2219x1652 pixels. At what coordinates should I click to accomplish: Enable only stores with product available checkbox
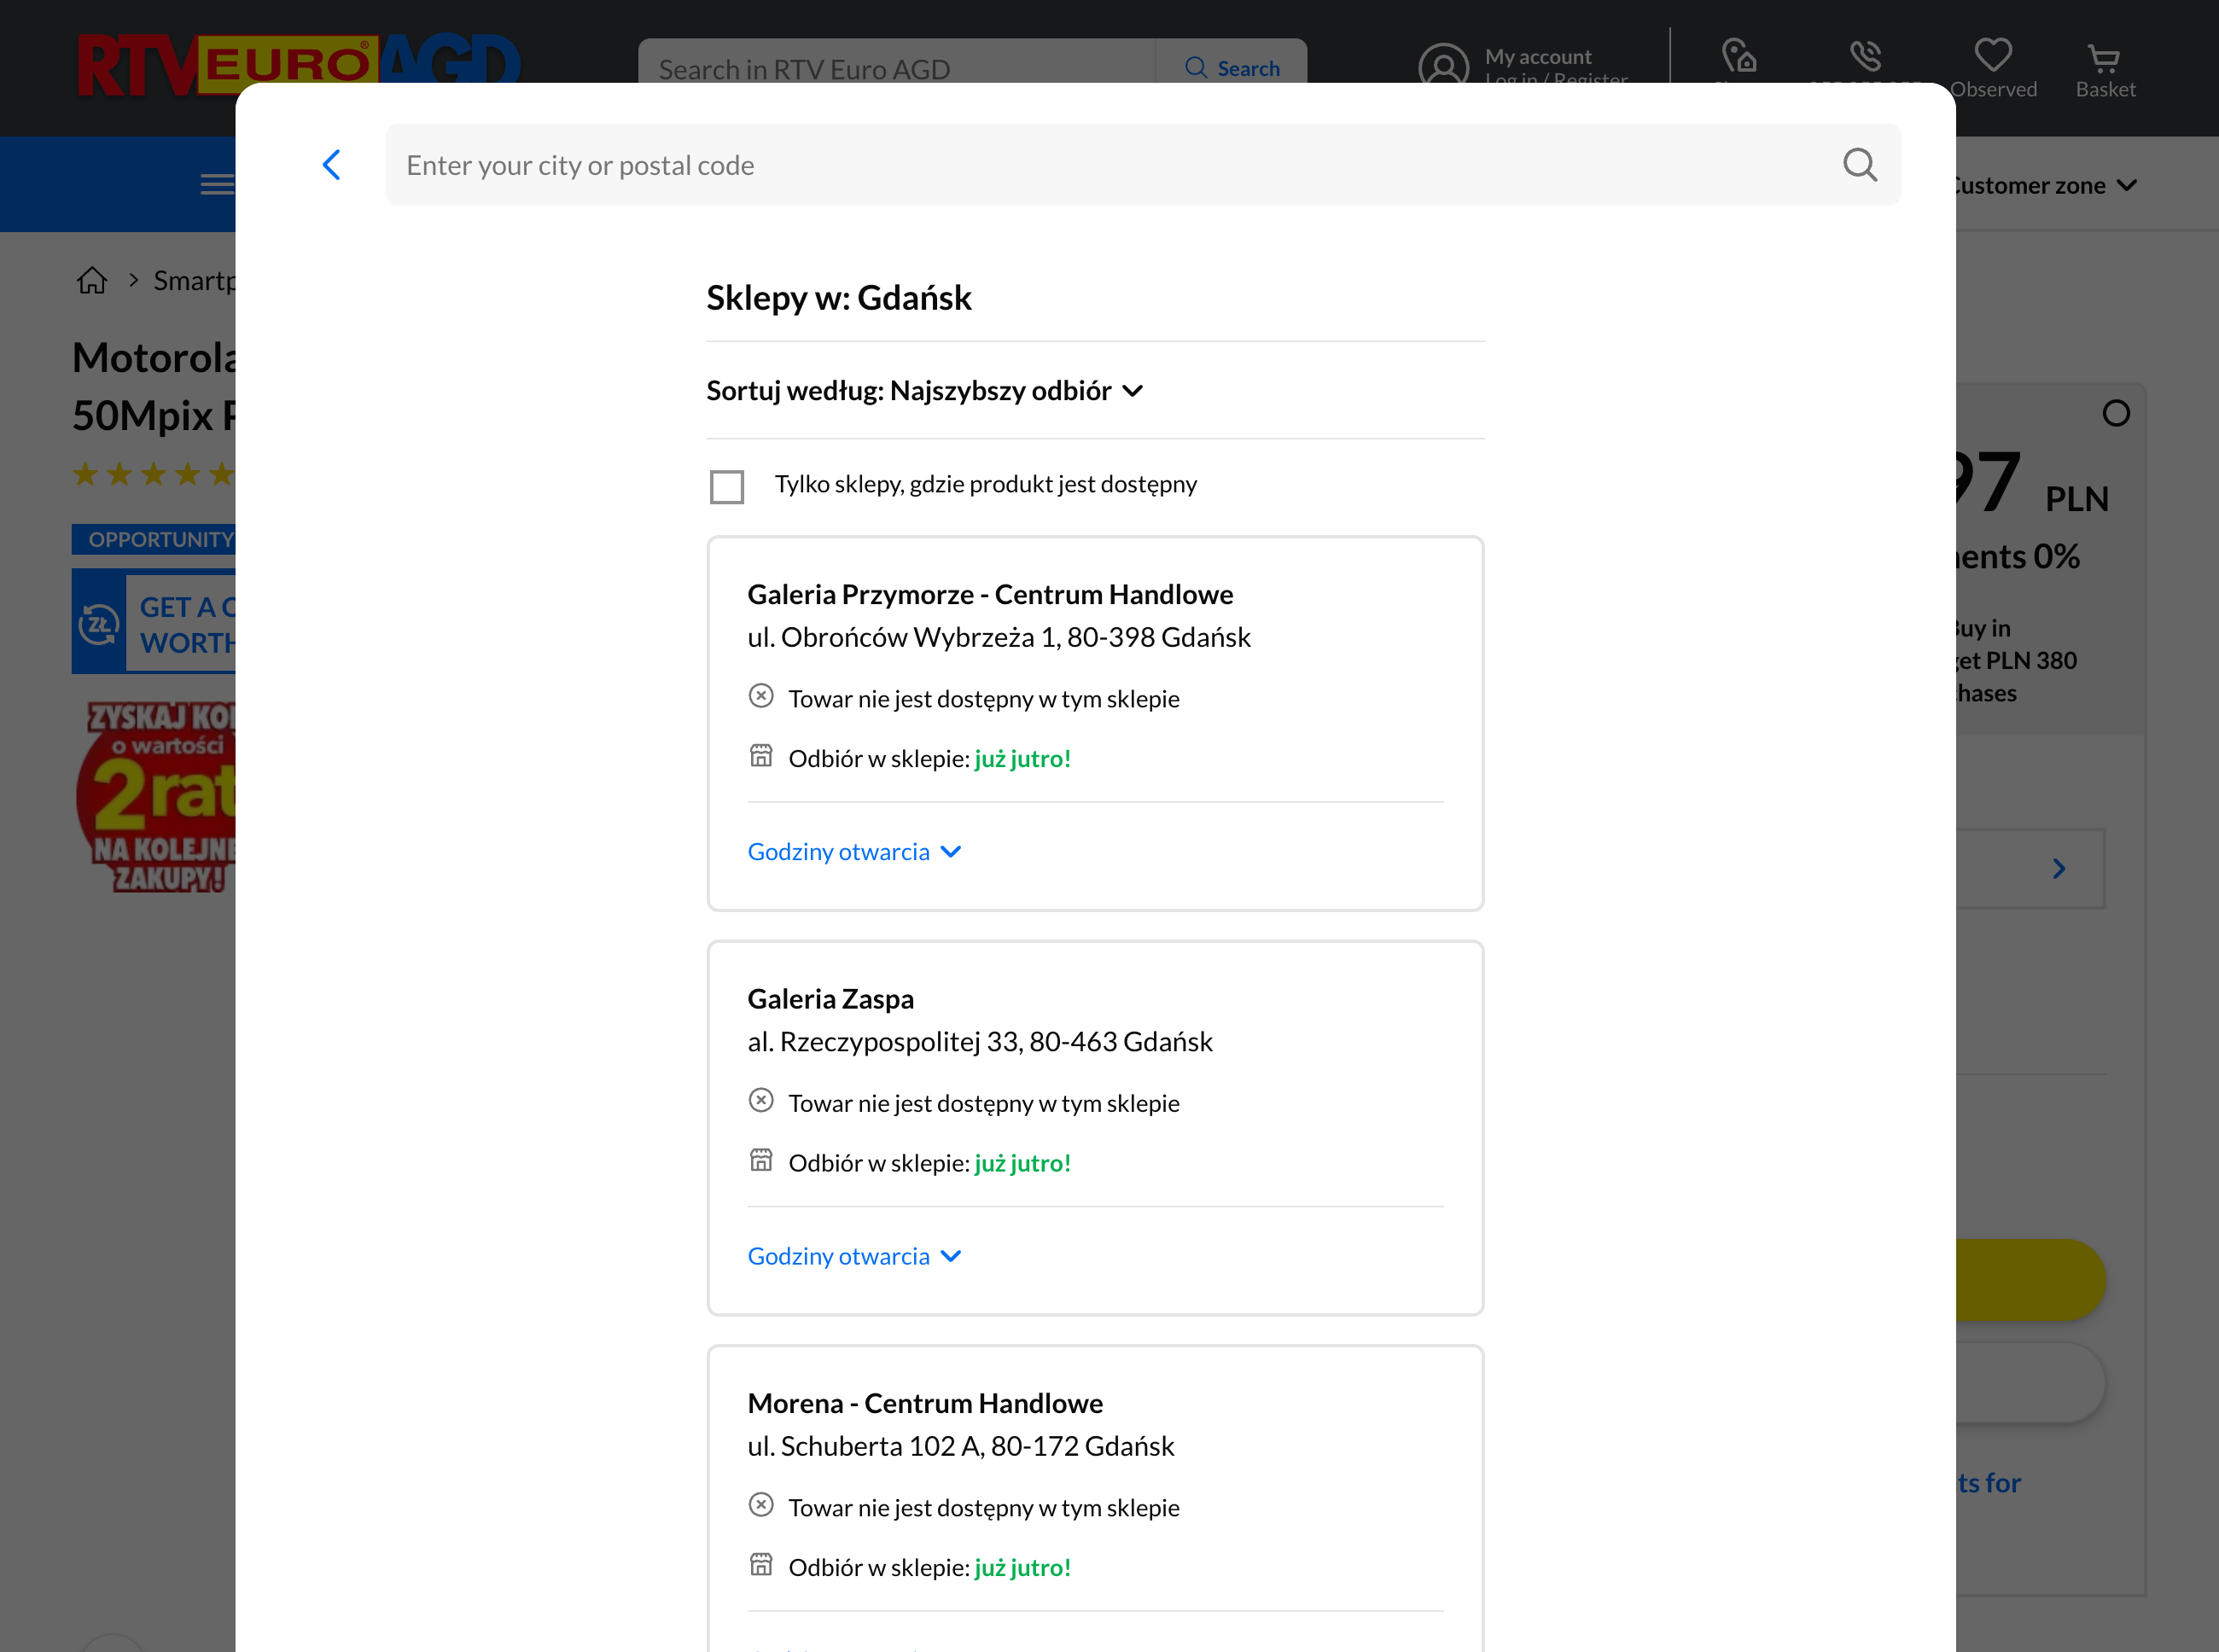click(727, 487)
